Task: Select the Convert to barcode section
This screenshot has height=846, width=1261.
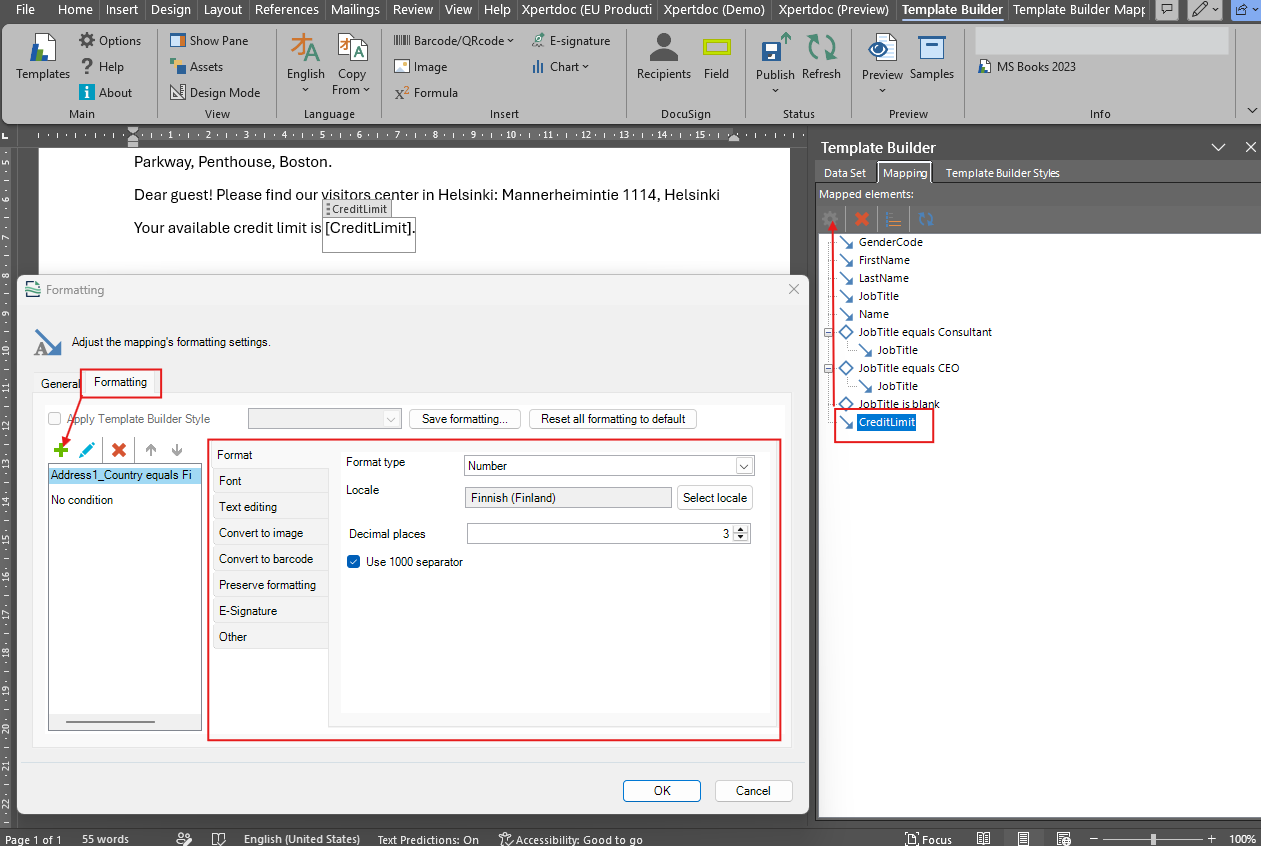Action: click(x=271, y=559)
